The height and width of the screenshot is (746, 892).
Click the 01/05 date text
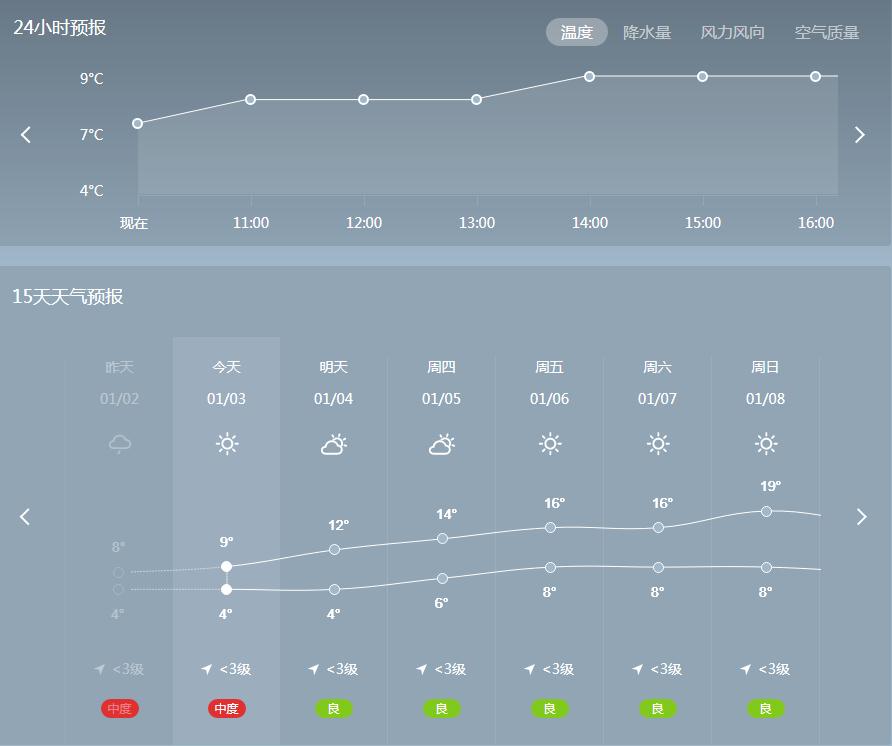coord(441,399)
